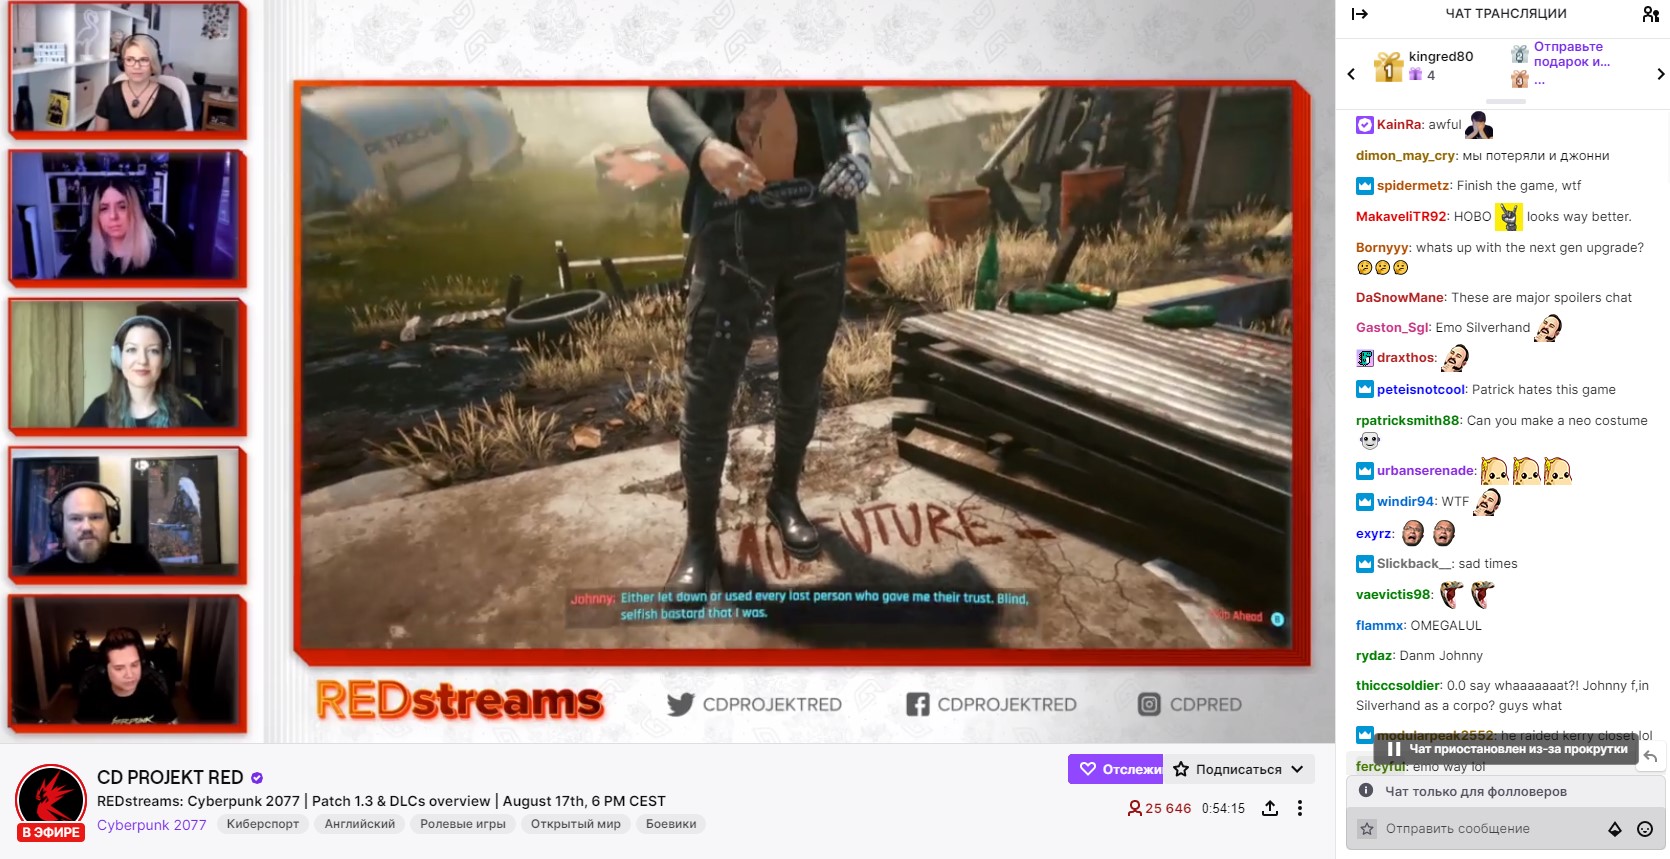Click username urbanserenade in chat

coord(1425,471)
